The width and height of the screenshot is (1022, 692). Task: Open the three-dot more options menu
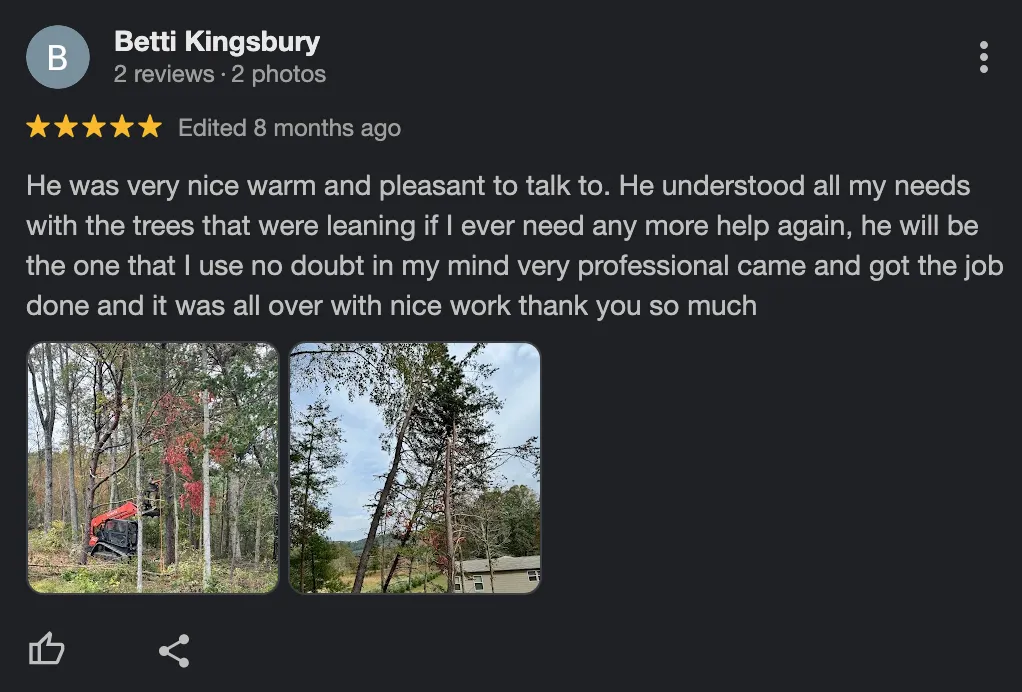[x=984, y=57]
